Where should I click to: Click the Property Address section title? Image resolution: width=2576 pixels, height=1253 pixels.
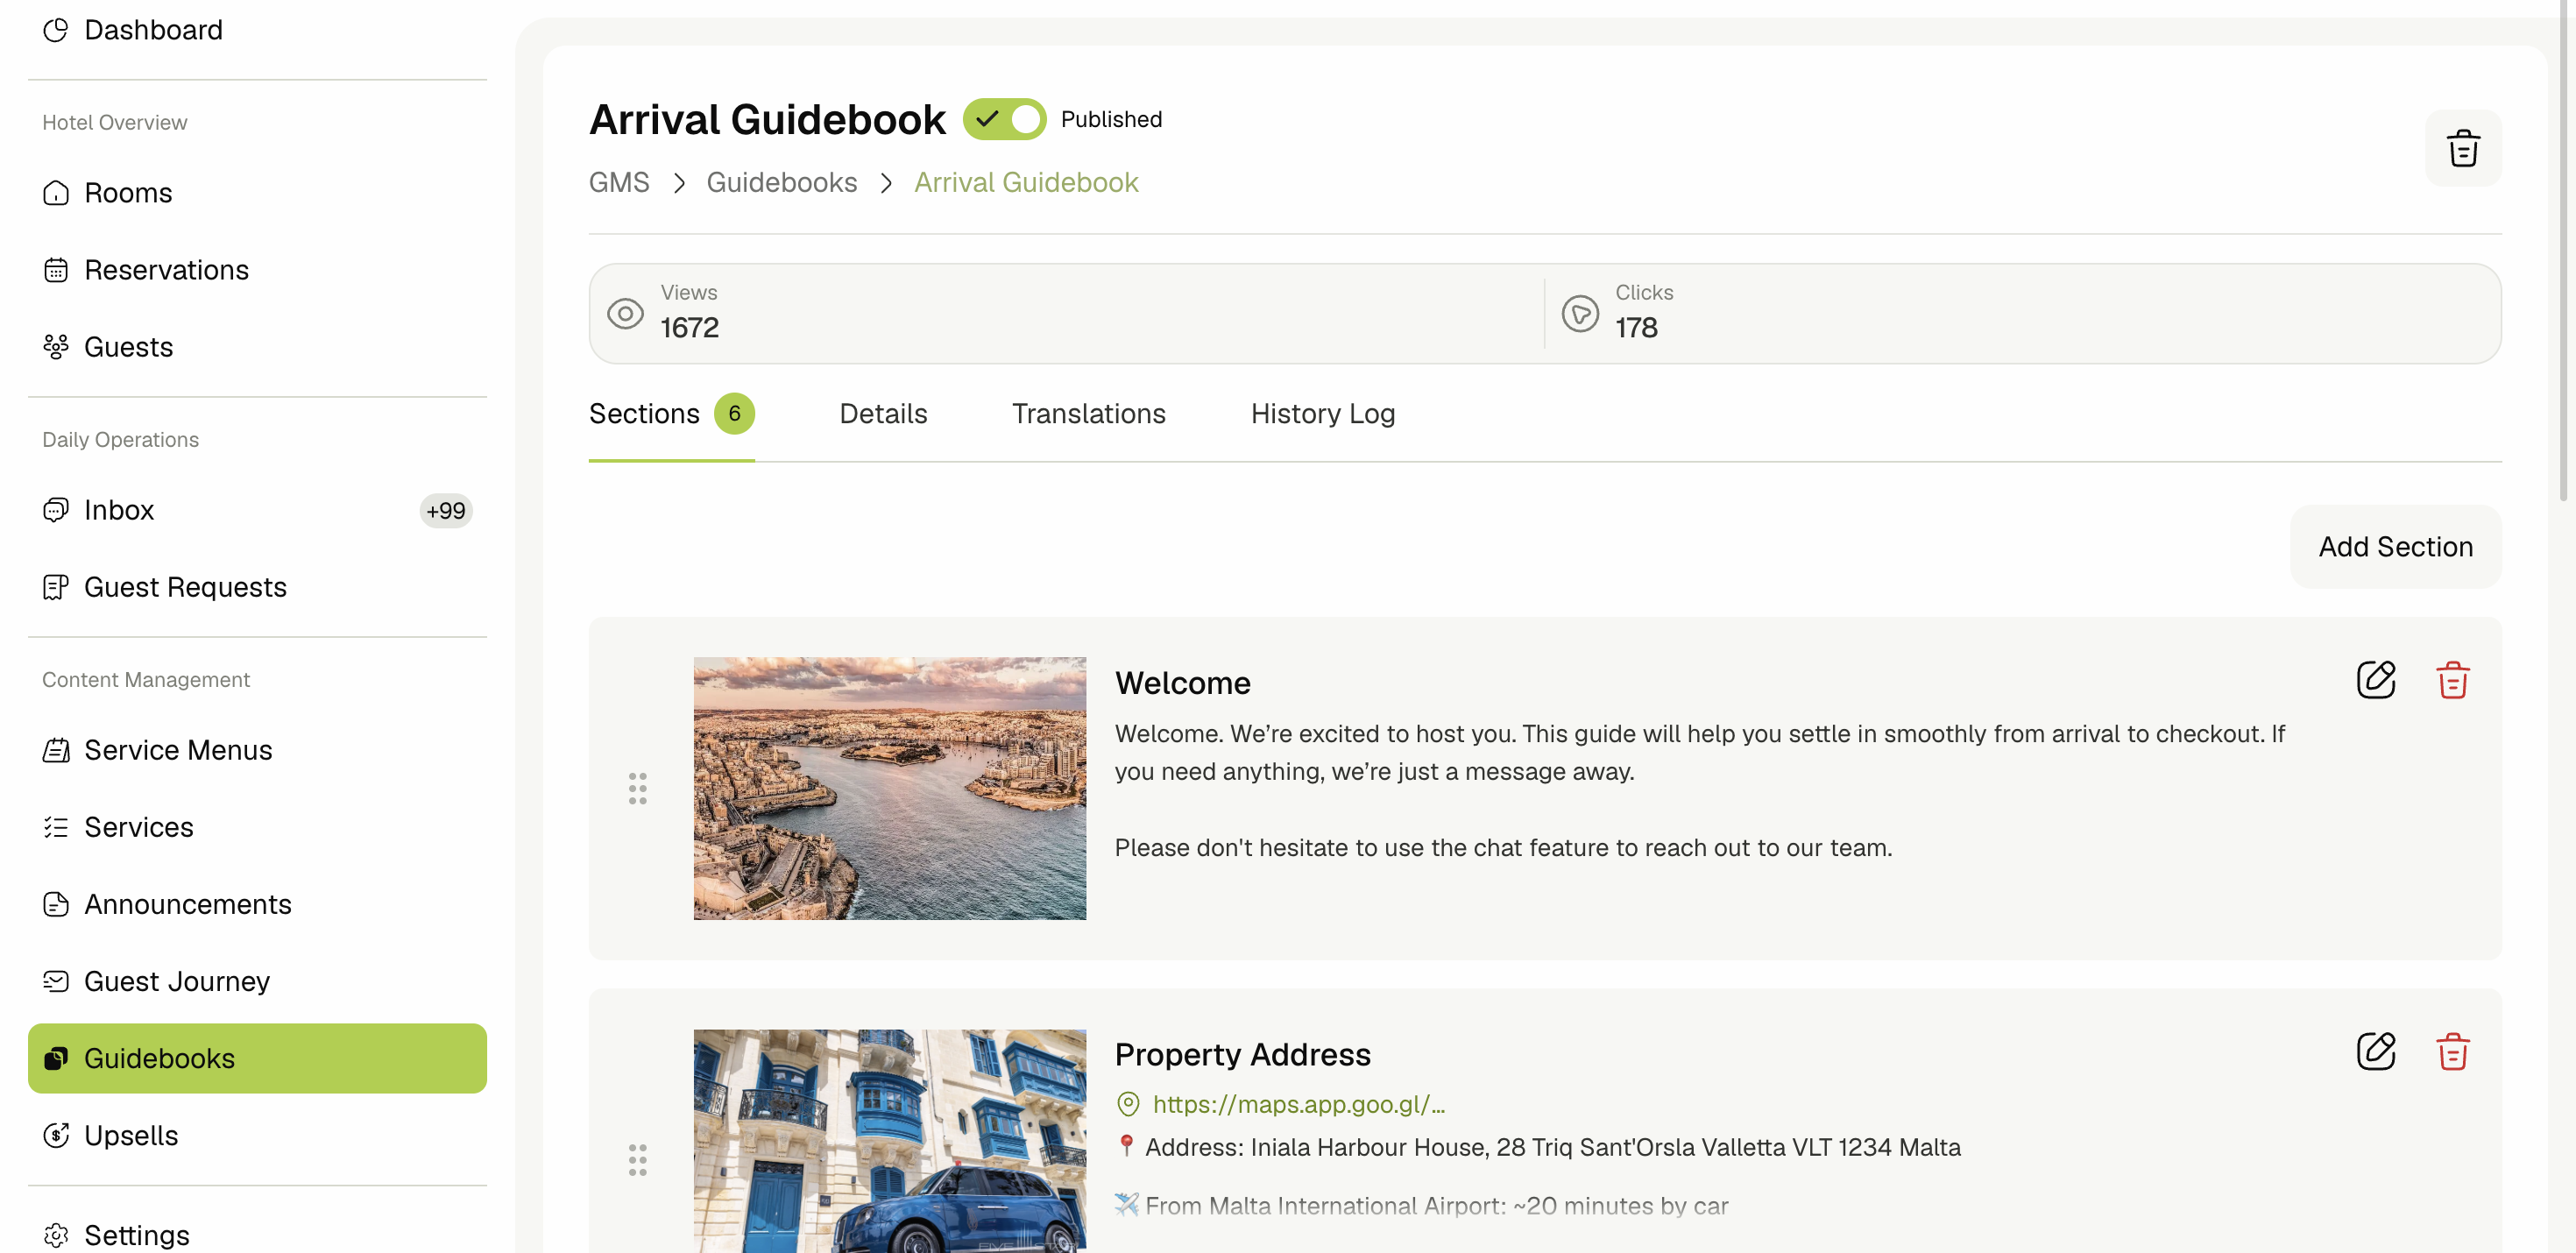(1242, 1054)
